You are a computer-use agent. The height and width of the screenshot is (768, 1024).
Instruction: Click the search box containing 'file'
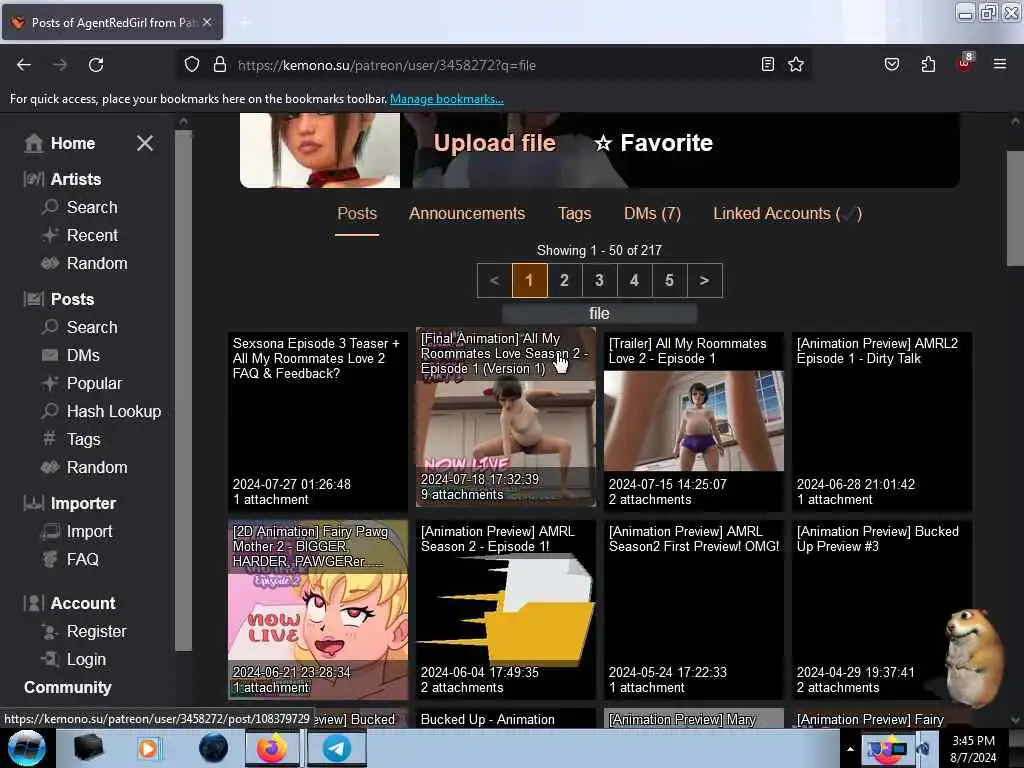(x=600, y=313)
